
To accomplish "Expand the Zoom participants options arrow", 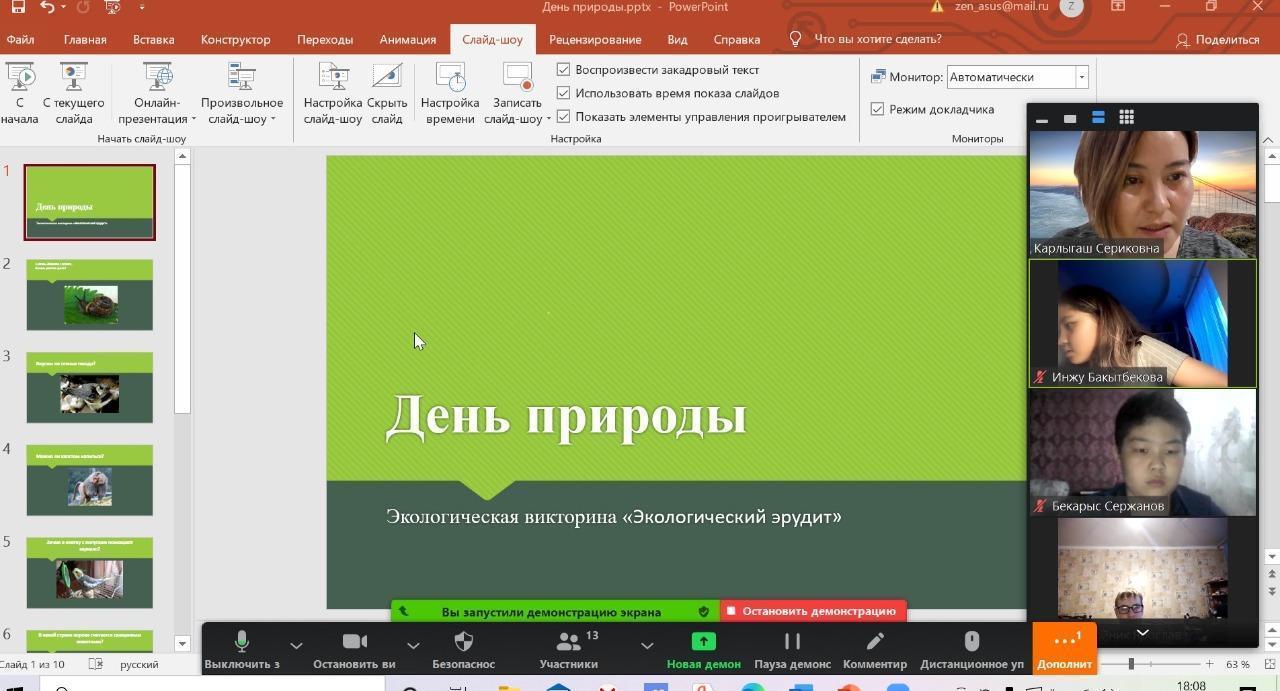I will [x=647, y=646].
